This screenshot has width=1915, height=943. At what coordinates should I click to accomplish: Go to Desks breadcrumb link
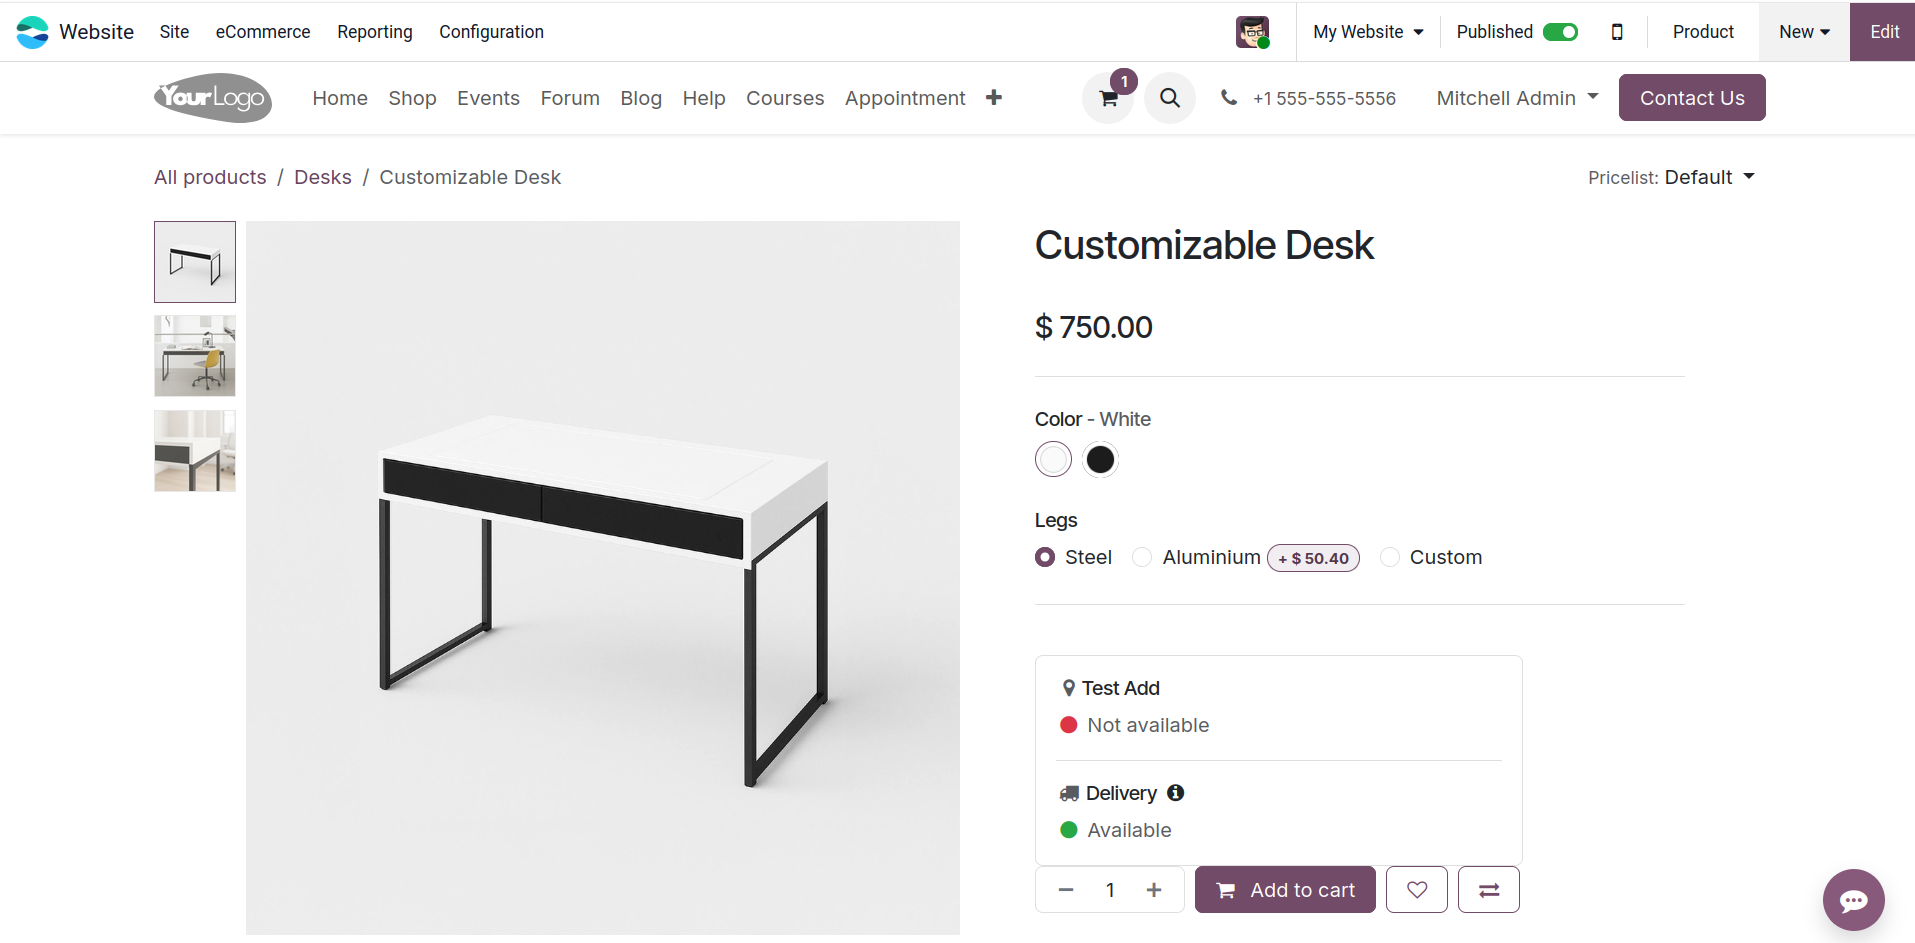click(x=322, y=177)
